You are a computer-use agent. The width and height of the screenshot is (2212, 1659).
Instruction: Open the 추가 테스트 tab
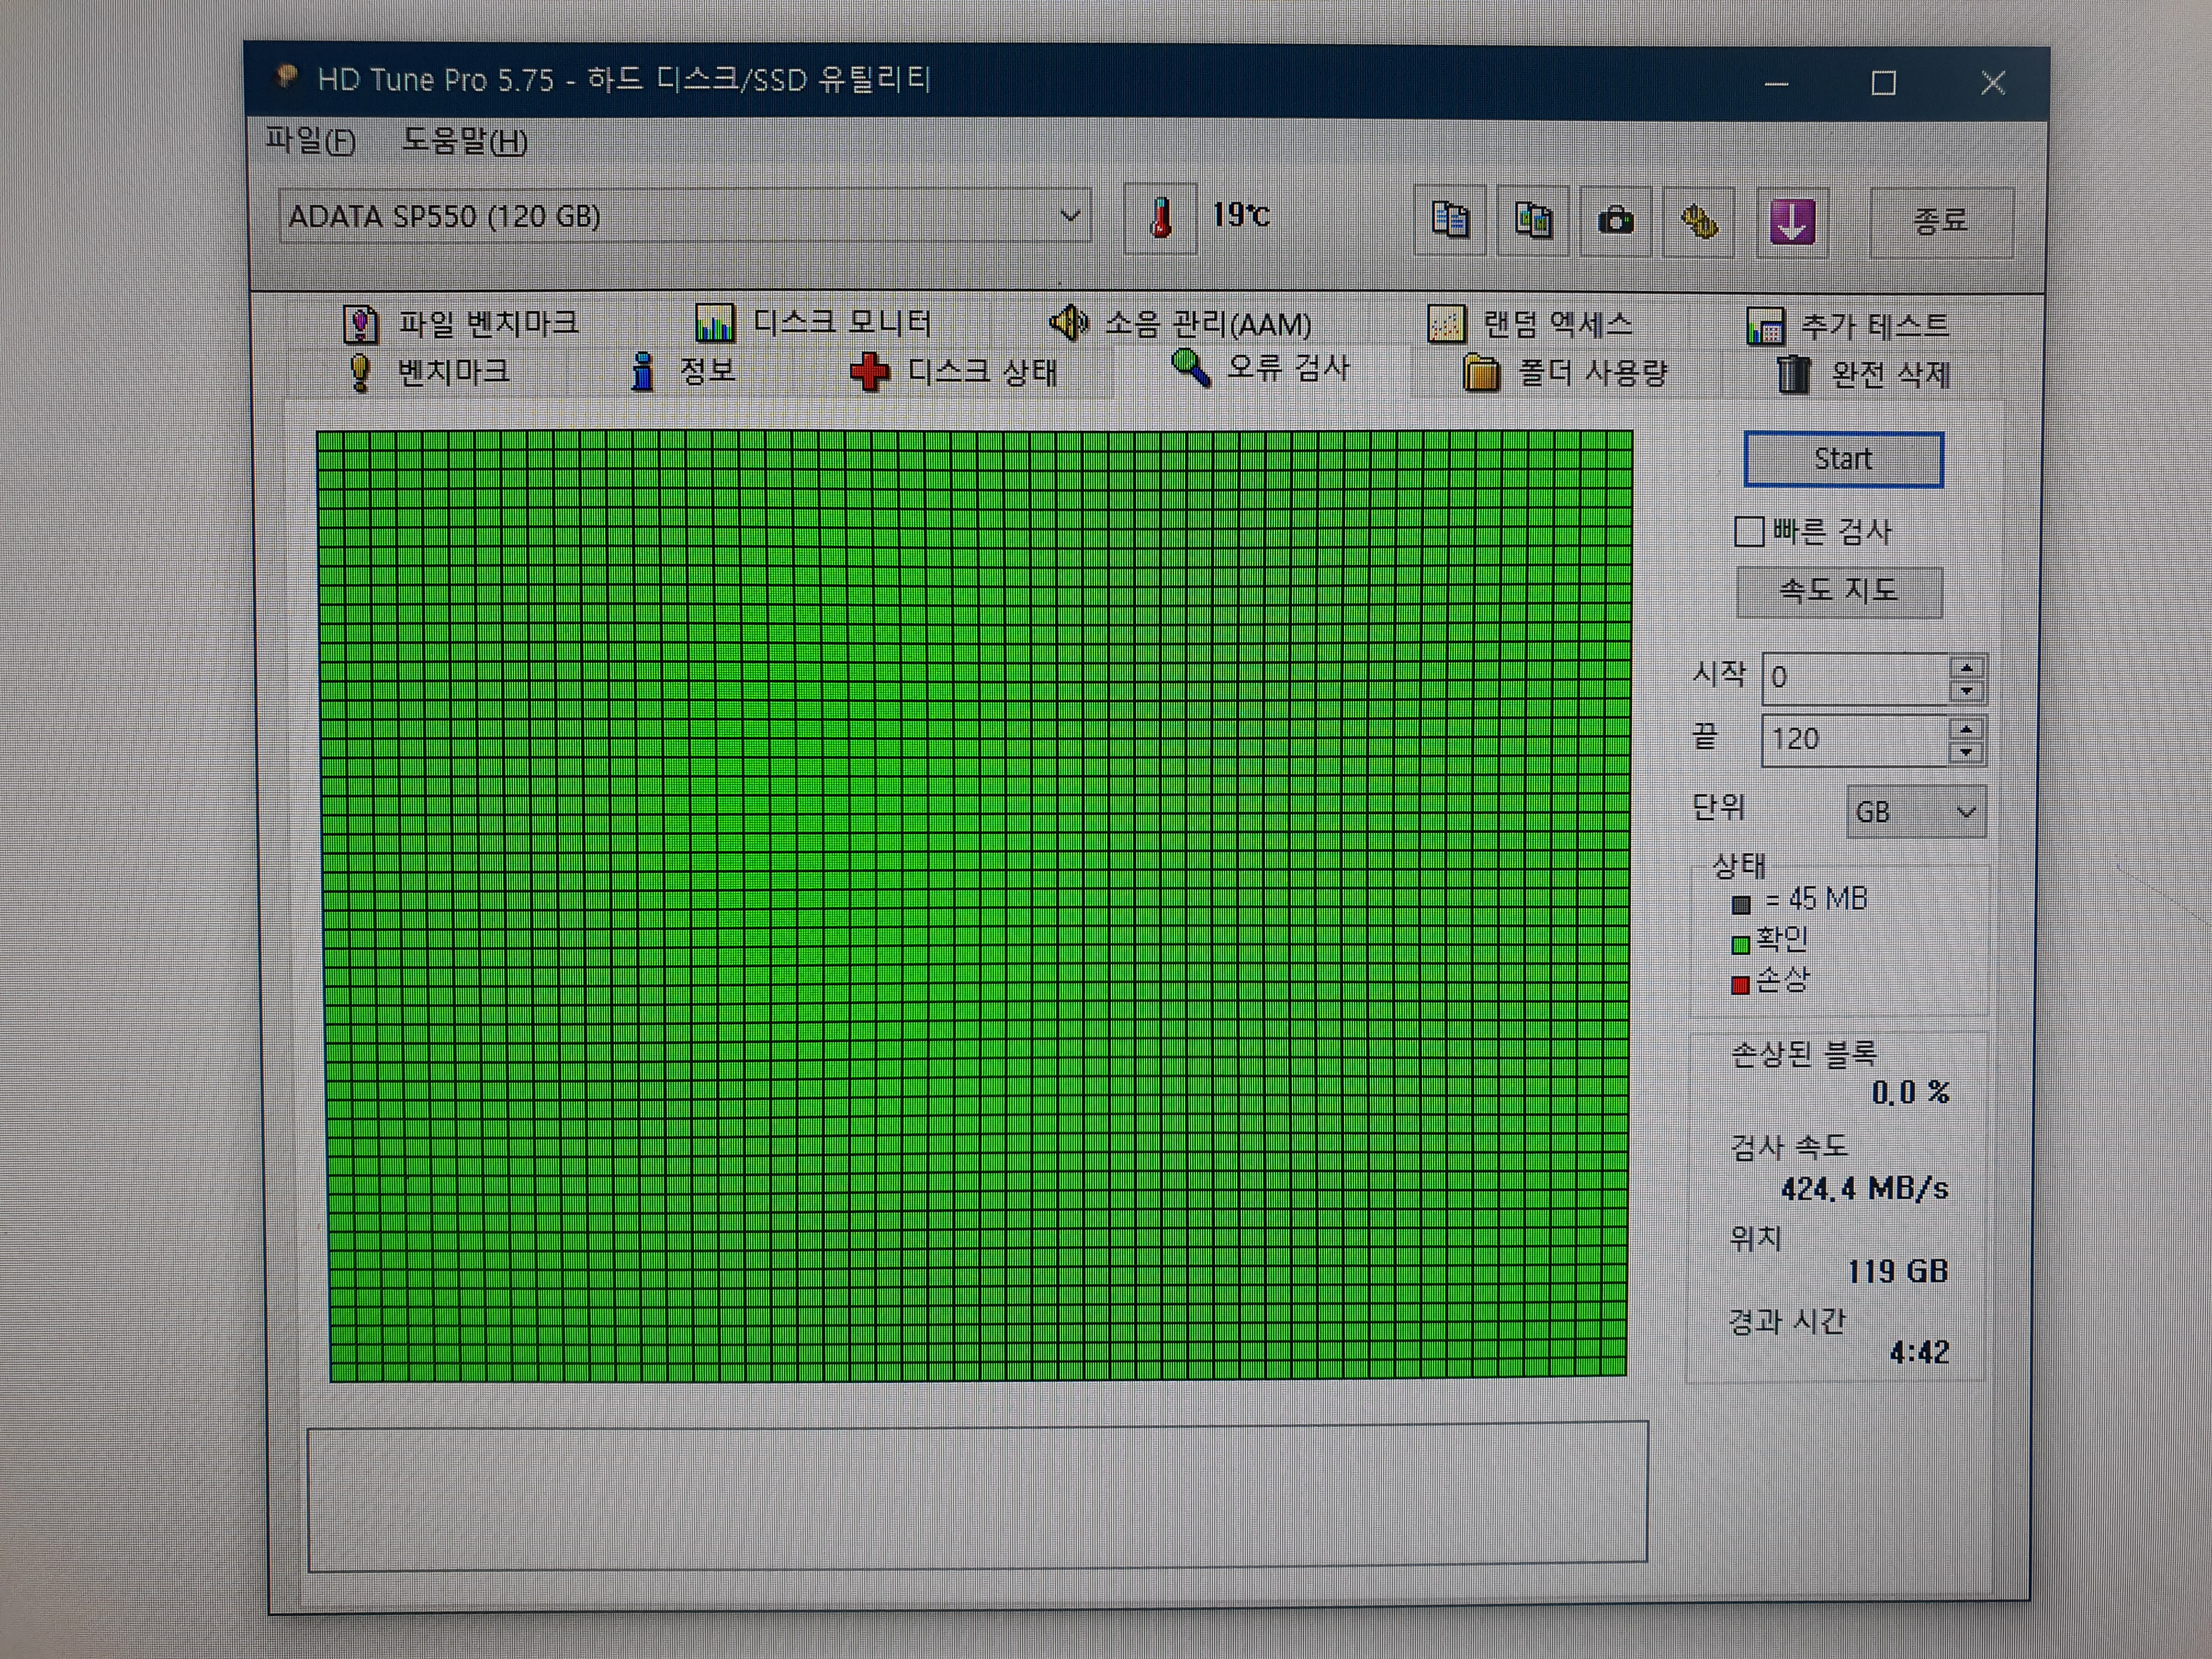[1847, 325]
